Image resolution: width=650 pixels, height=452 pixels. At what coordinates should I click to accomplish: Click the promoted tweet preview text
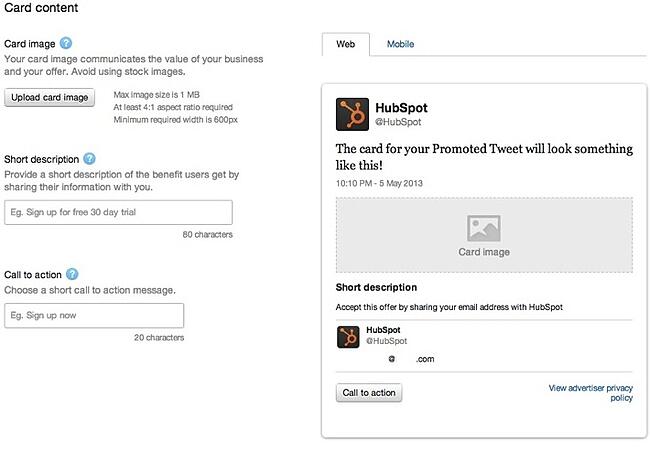484,157
